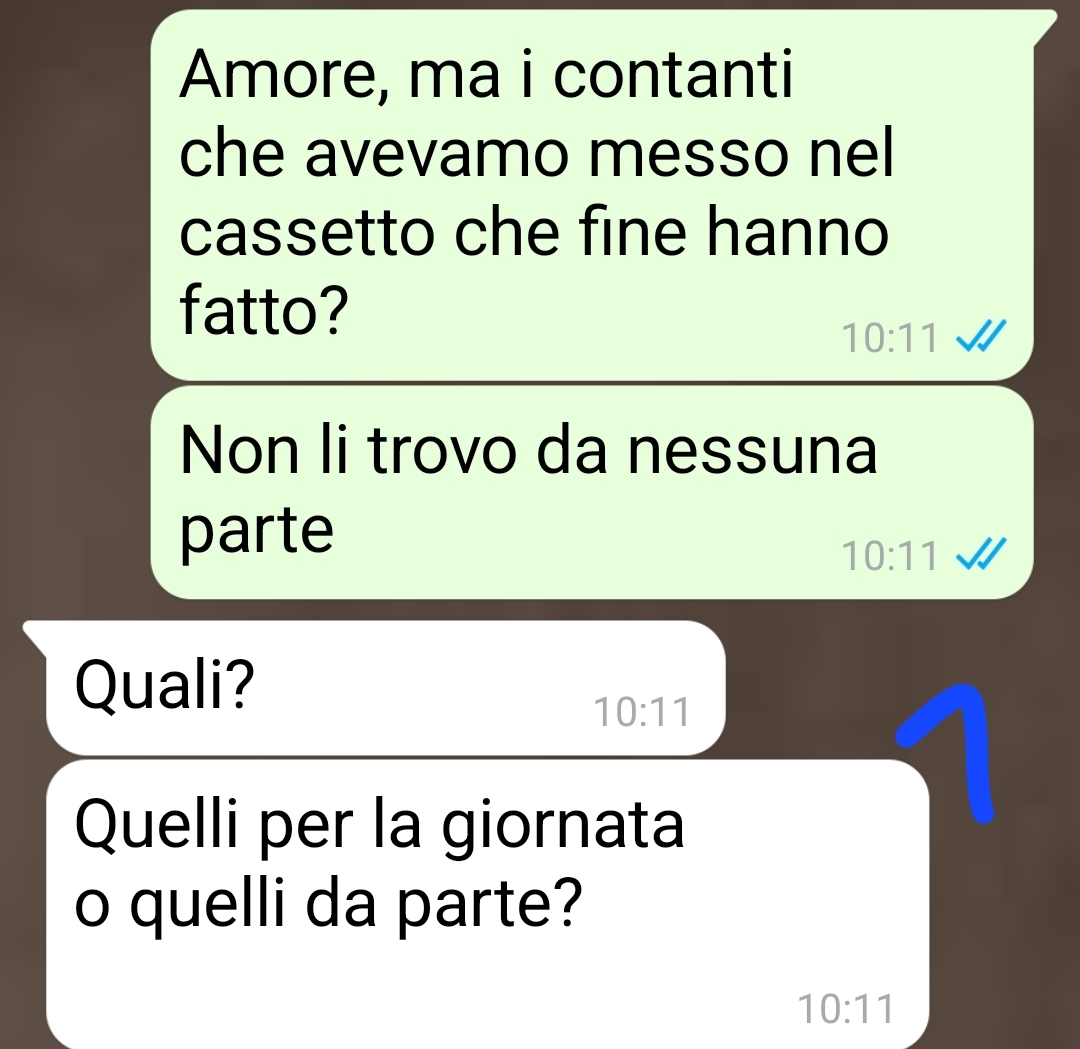Click the 10:11 timestamp on last received message

coord(845,1009)
